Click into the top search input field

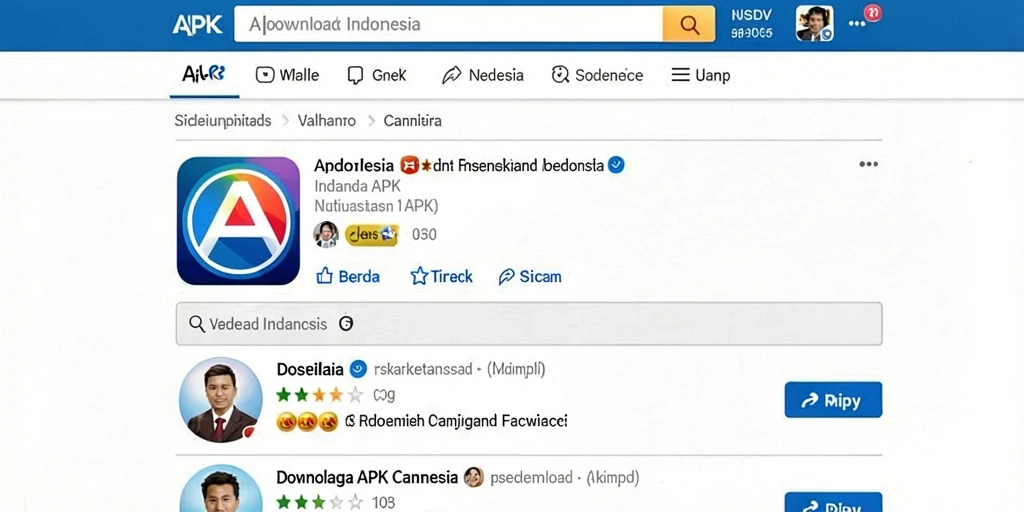(449, 24)
